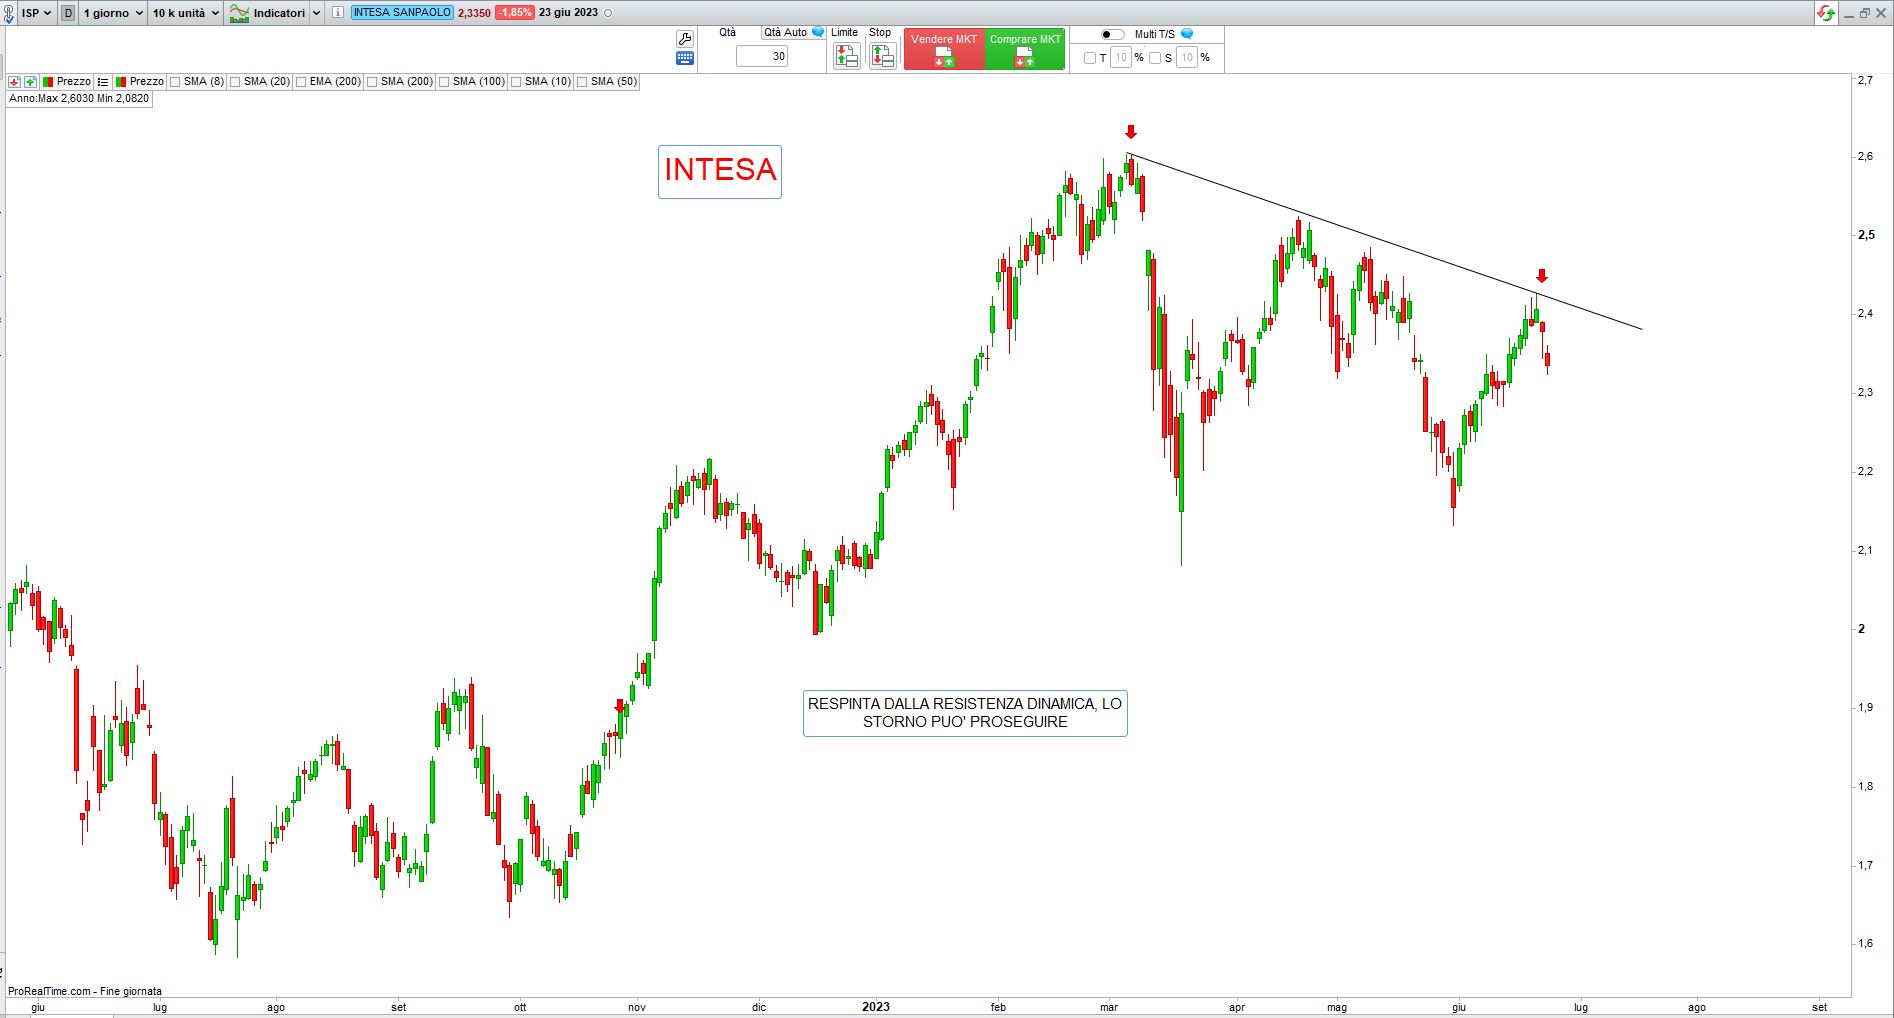The height and width of the screenshot is (1018, 1894).
Task: Click the red-green trading arrows icon top right
Action: (x=1826, y=13)
